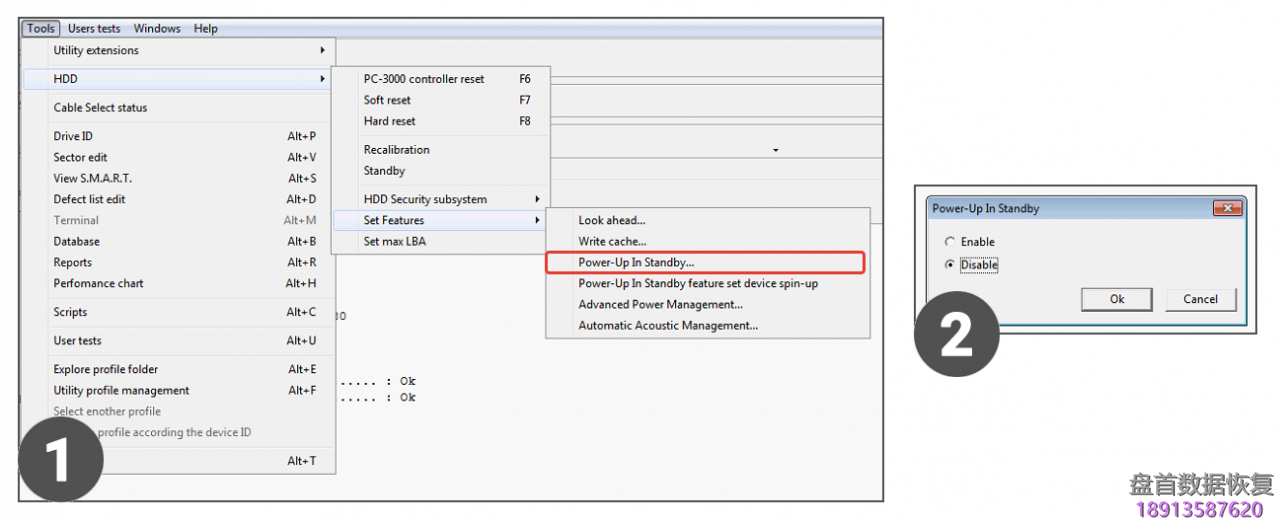The image size is (1280, 524).
Task: Open Advanced Power Management... setting
Action: [660, 305]
